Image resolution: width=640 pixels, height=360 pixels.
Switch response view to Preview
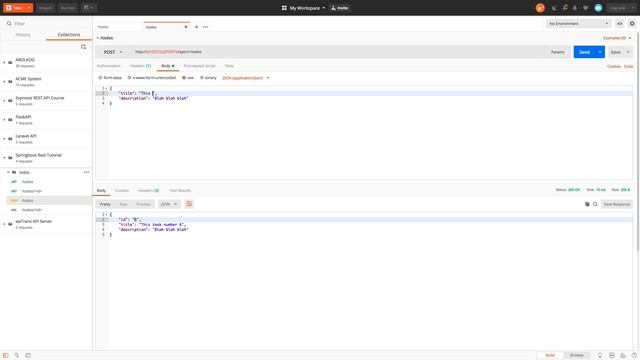click(x=143, y=204)
